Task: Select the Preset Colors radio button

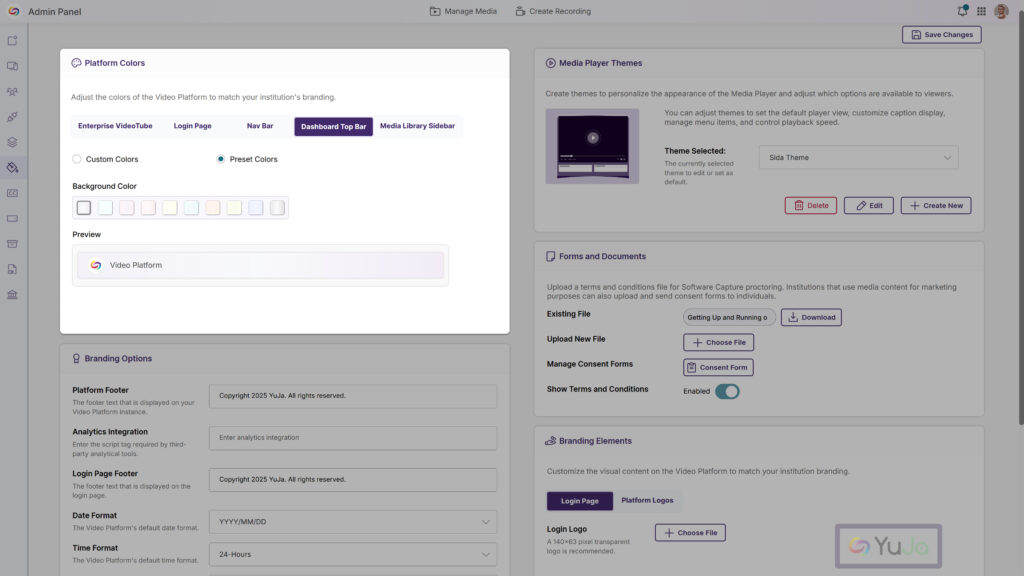Action: [221, 159]
